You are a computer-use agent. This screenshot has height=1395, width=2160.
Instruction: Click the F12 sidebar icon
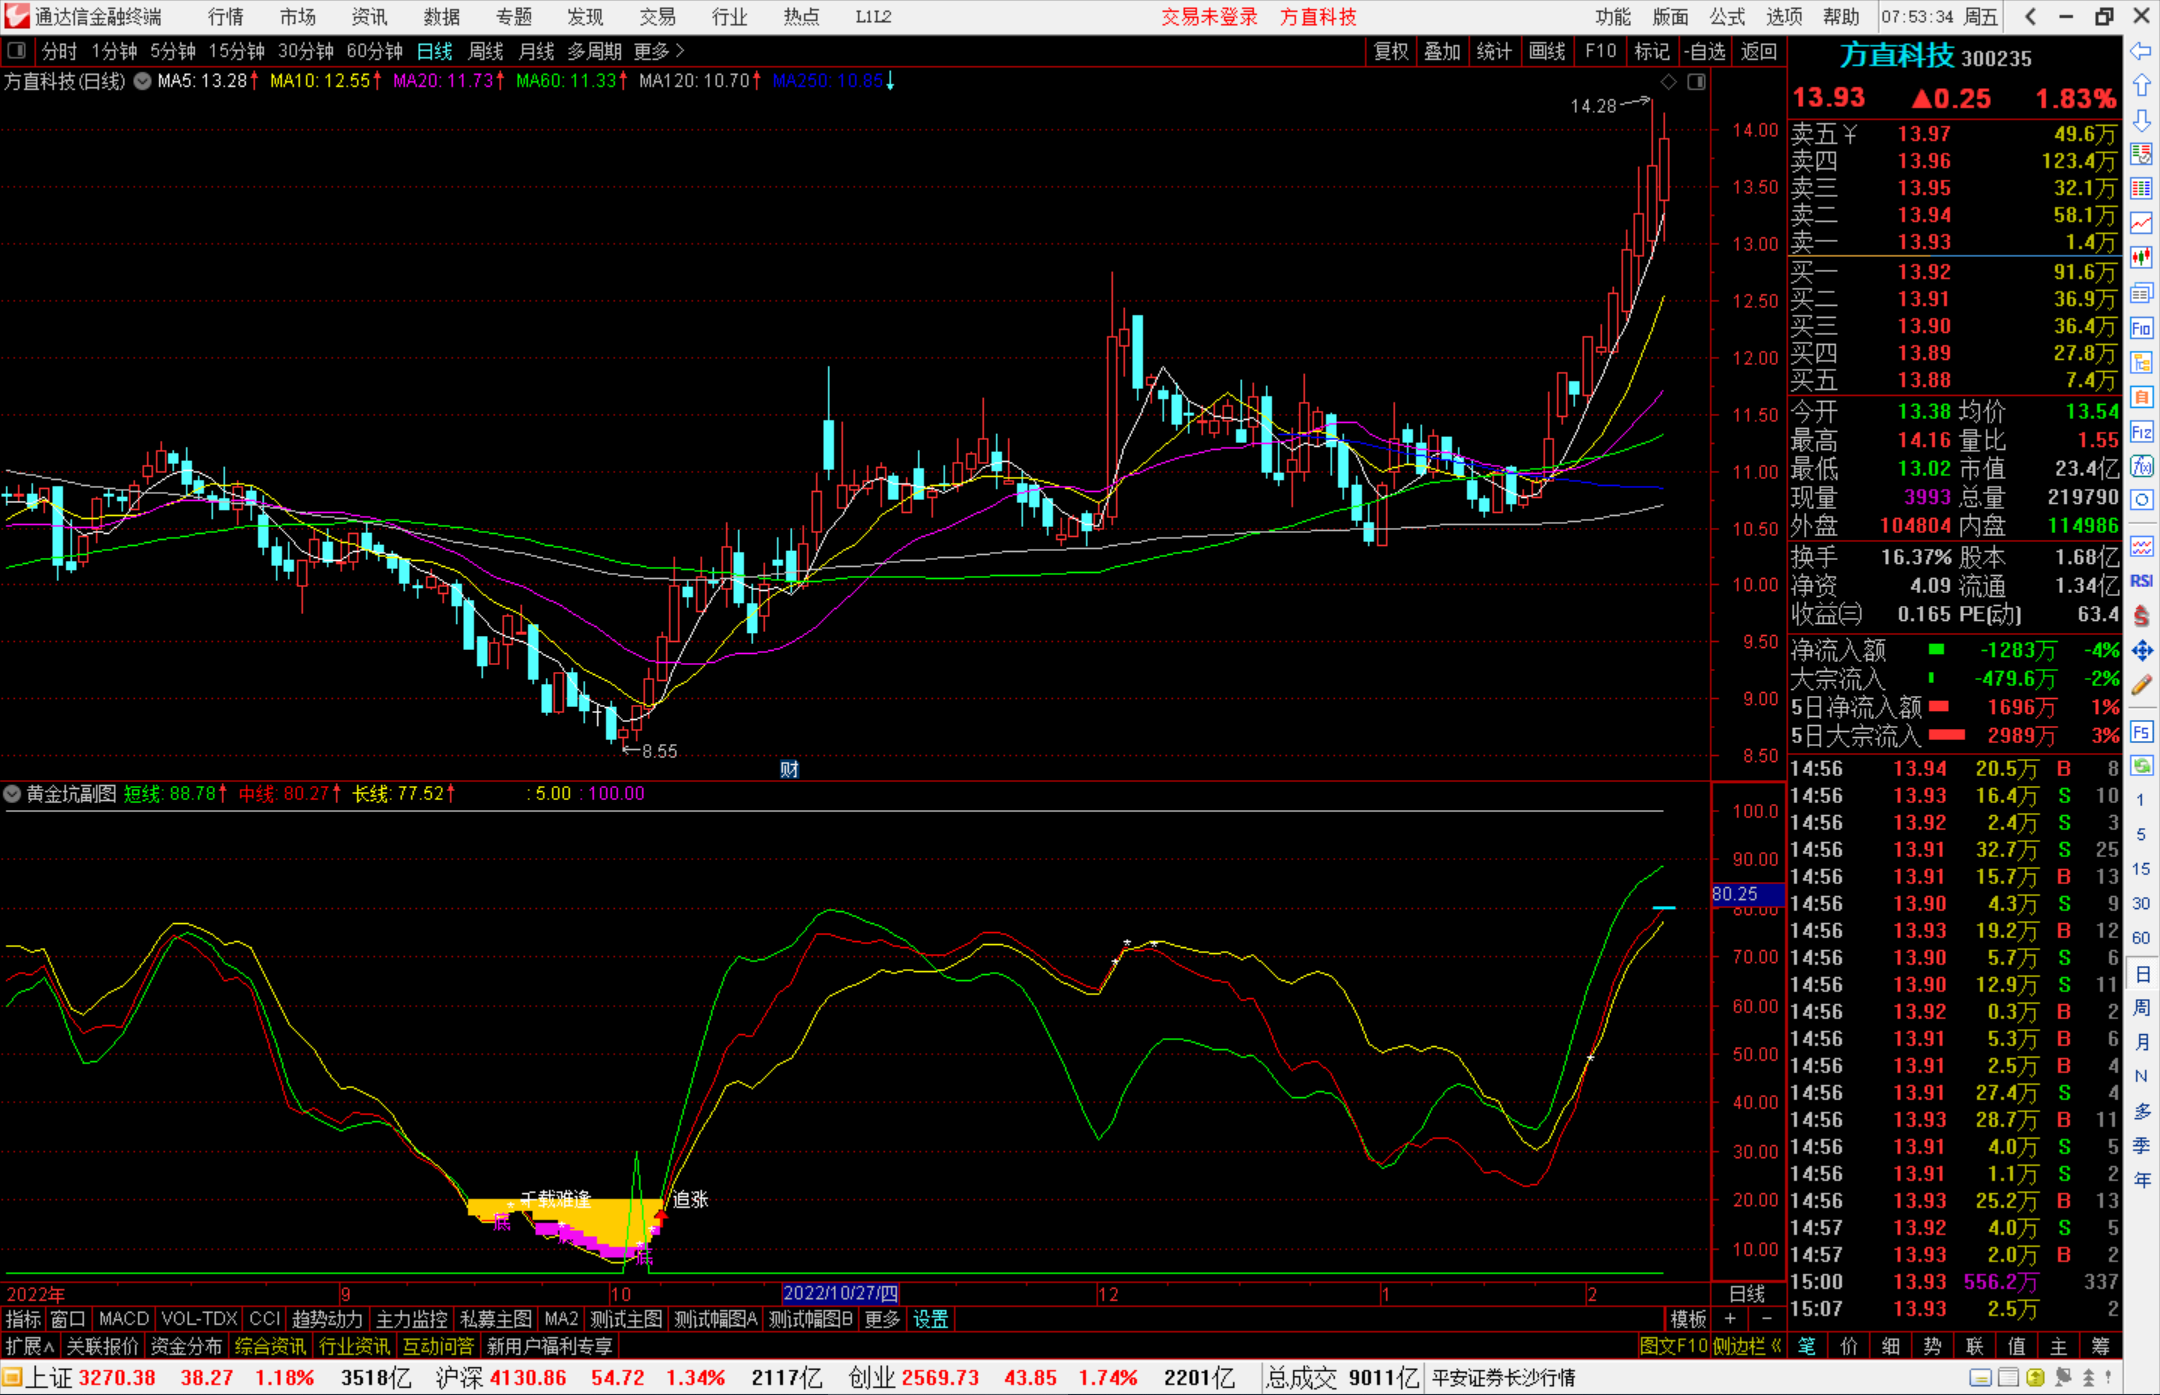[x=2141, y=433]
